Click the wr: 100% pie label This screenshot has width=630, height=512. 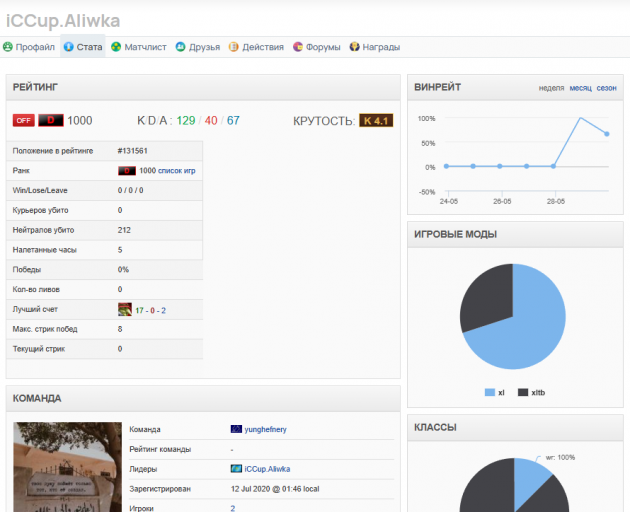(560, 457)
